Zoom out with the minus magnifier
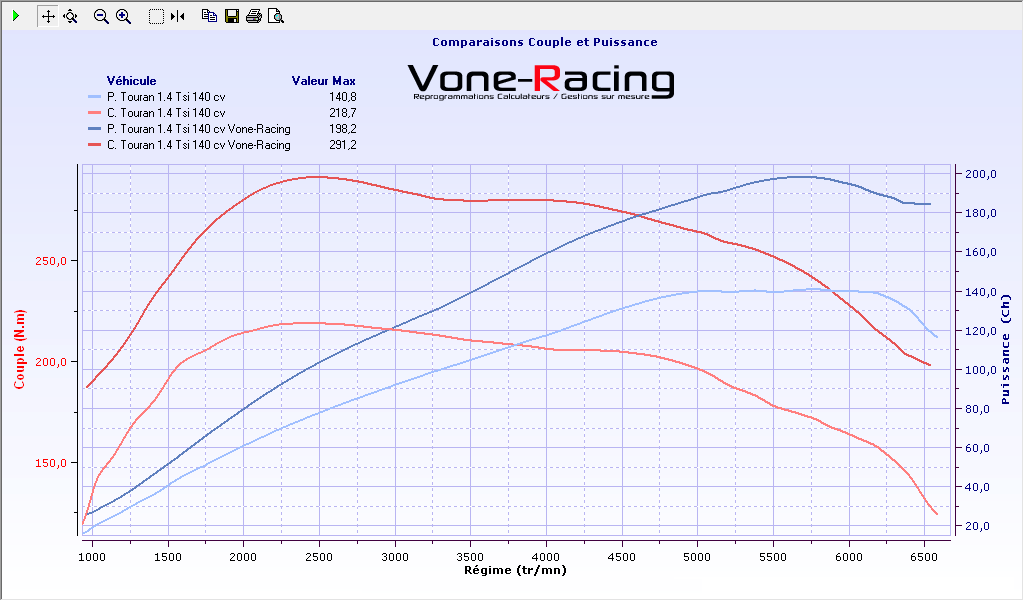Screen dimensions: 1024x601 point(101,16)
